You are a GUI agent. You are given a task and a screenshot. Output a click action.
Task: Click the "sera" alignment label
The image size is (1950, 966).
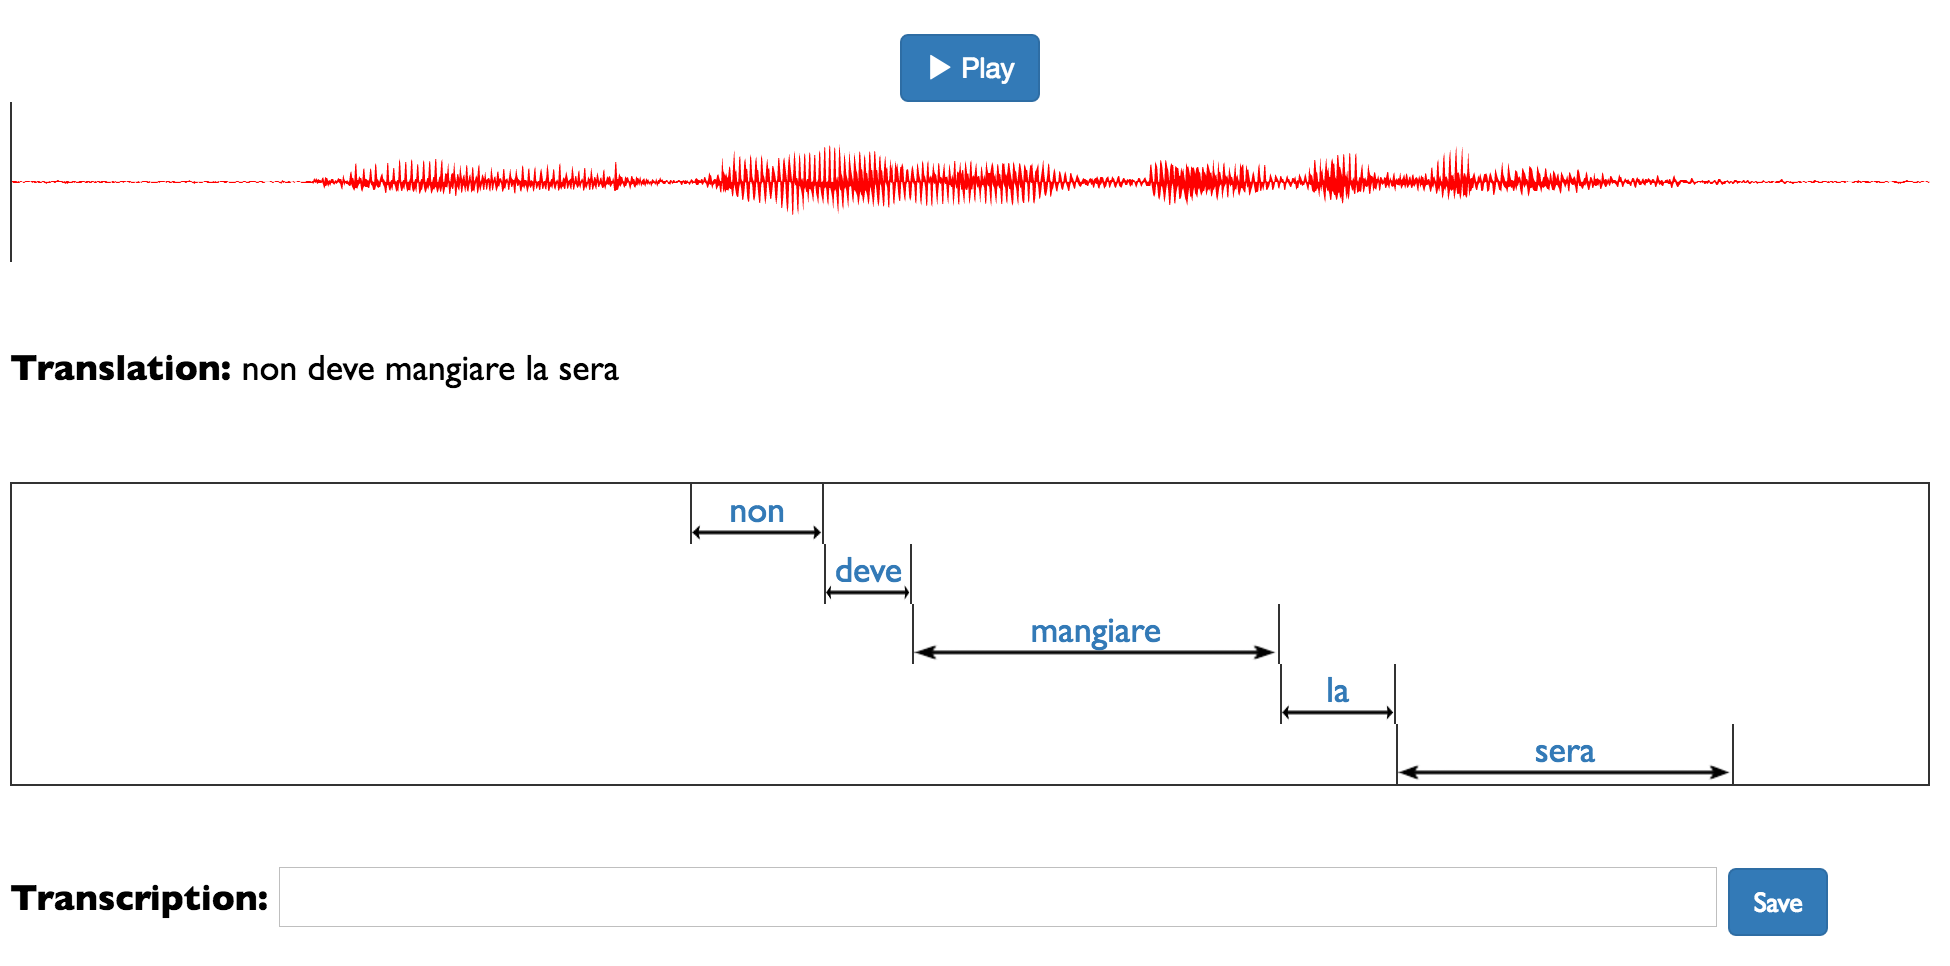[x=1564, y=751]
